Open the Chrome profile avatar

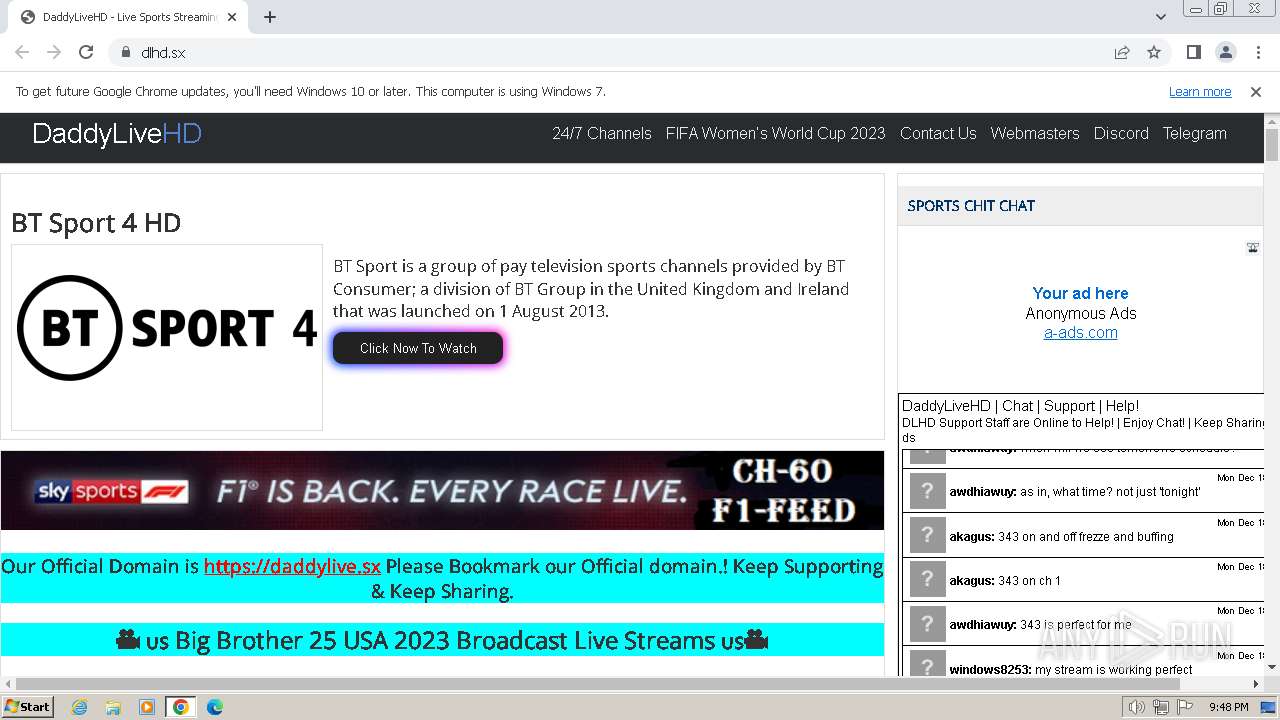[x=1225, y=52]
